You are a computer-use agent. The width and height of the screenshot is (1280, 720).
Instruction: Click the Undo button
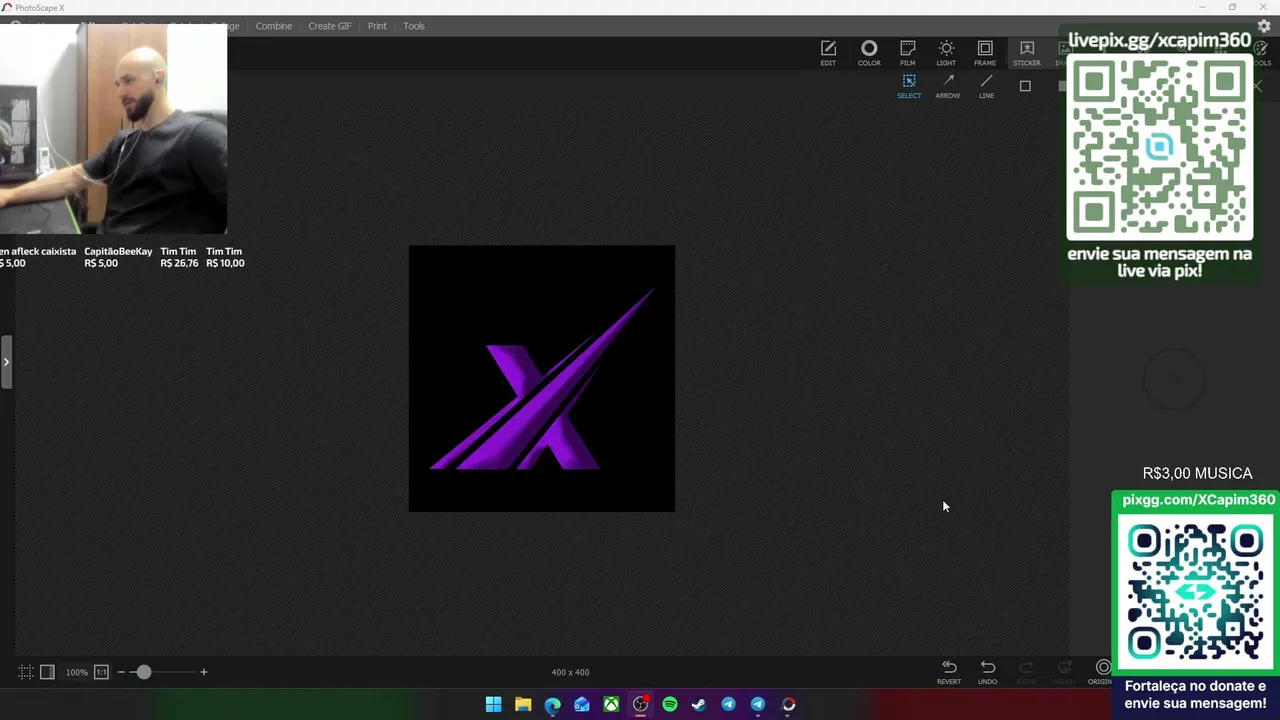[988, 672]
